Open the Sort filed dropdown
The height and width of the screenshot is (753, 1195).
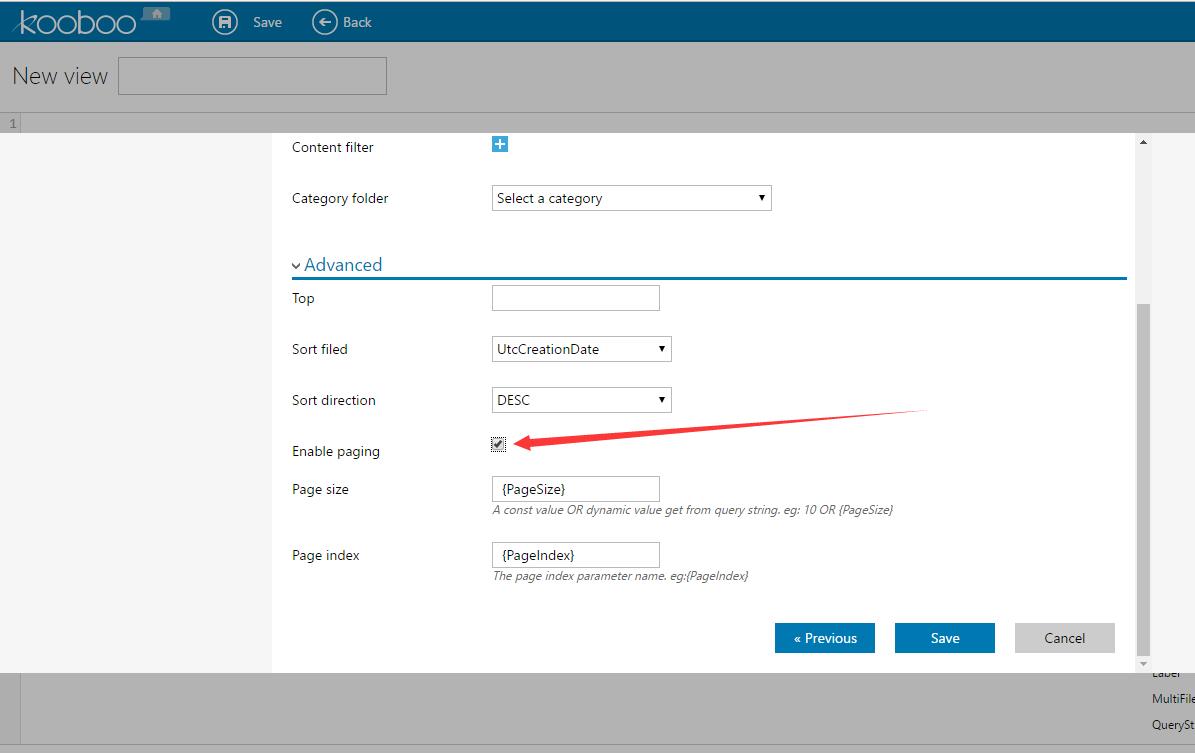point(581,349)
